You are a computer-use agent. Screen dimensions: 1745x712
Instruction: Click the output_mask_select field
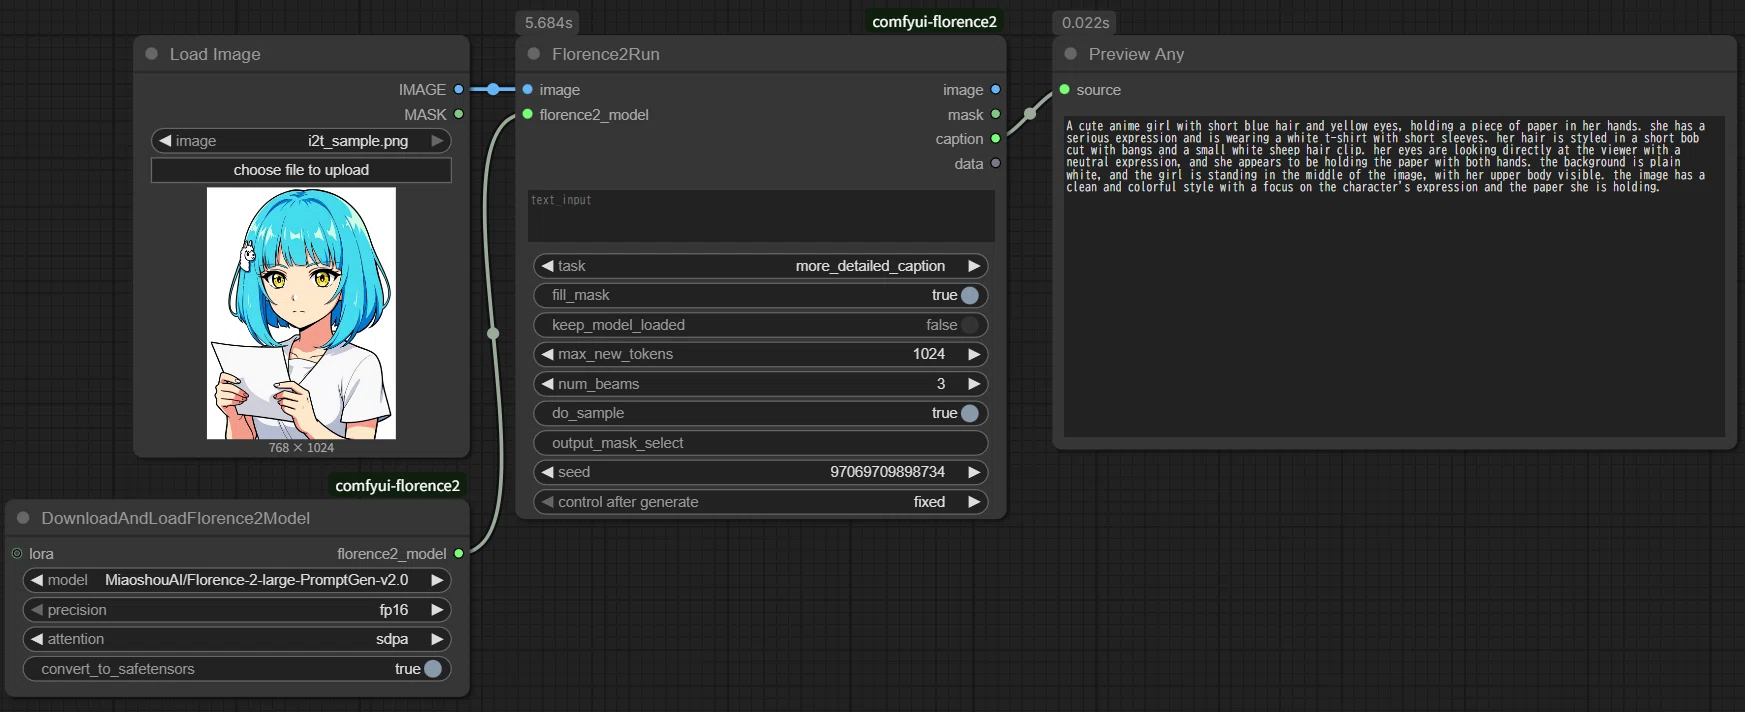761,443
